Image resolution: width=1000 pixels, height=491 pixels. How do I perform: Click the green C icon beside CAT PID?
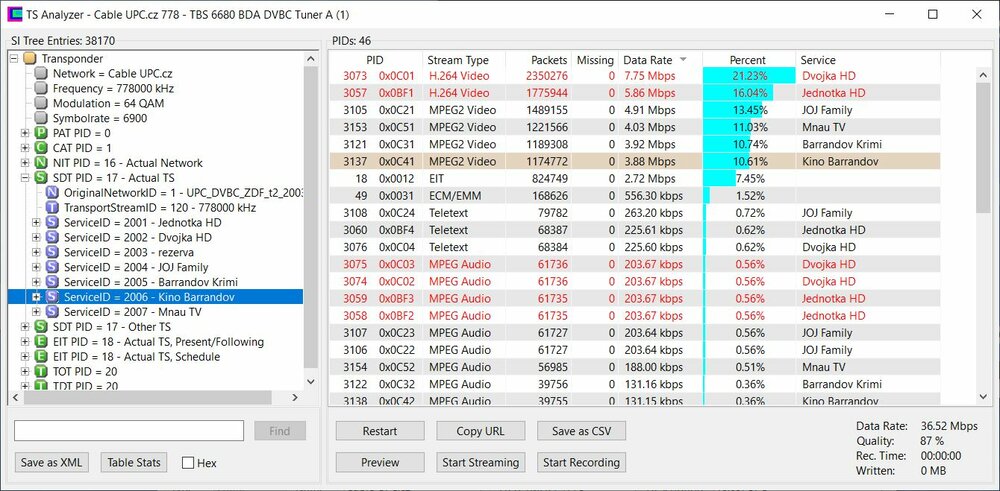[x=41, y=148]
